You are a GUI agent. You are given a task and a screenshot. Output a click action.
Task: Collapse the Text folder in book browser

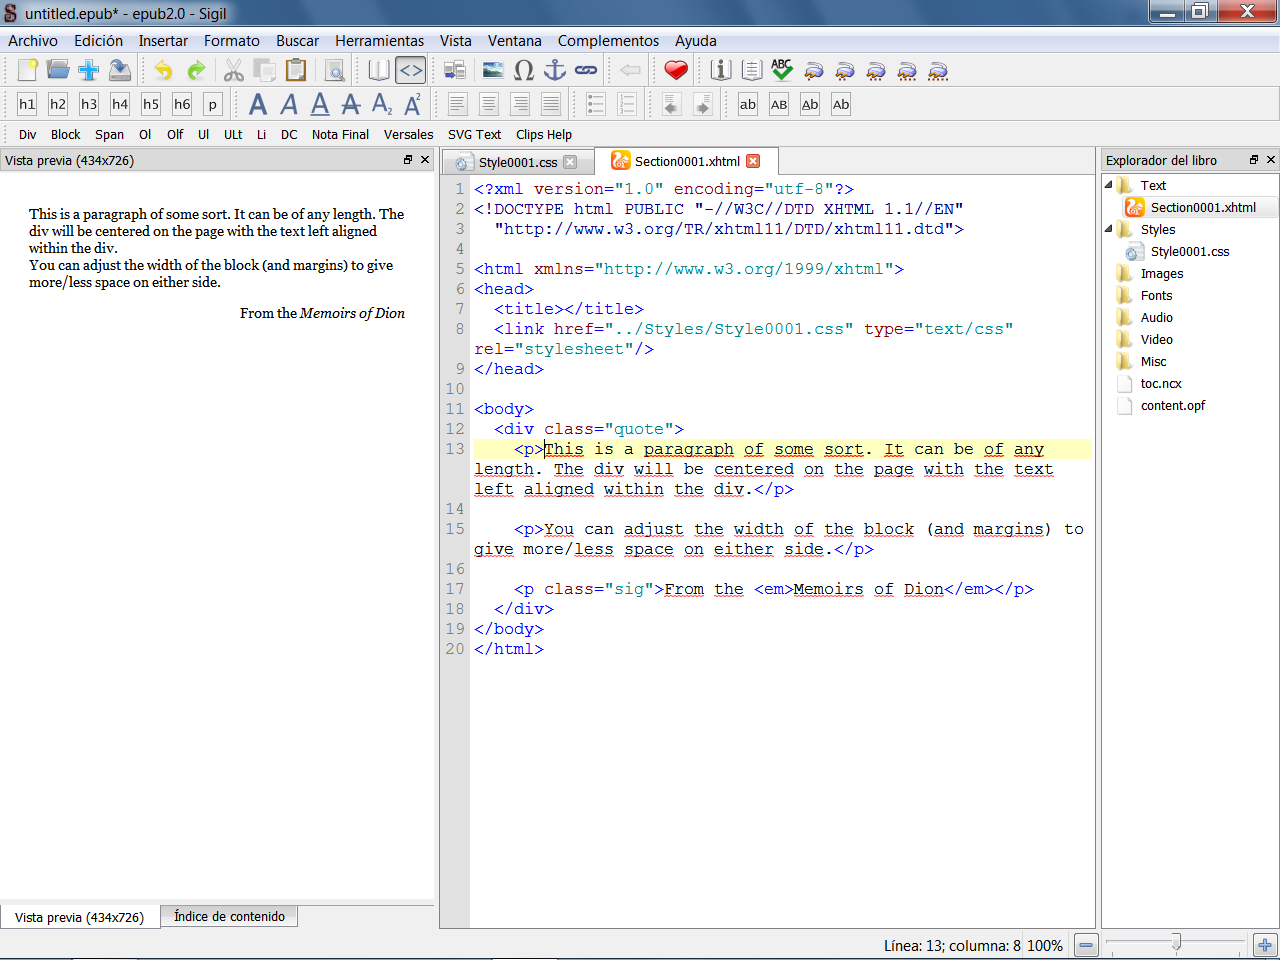pos(1108,185)
